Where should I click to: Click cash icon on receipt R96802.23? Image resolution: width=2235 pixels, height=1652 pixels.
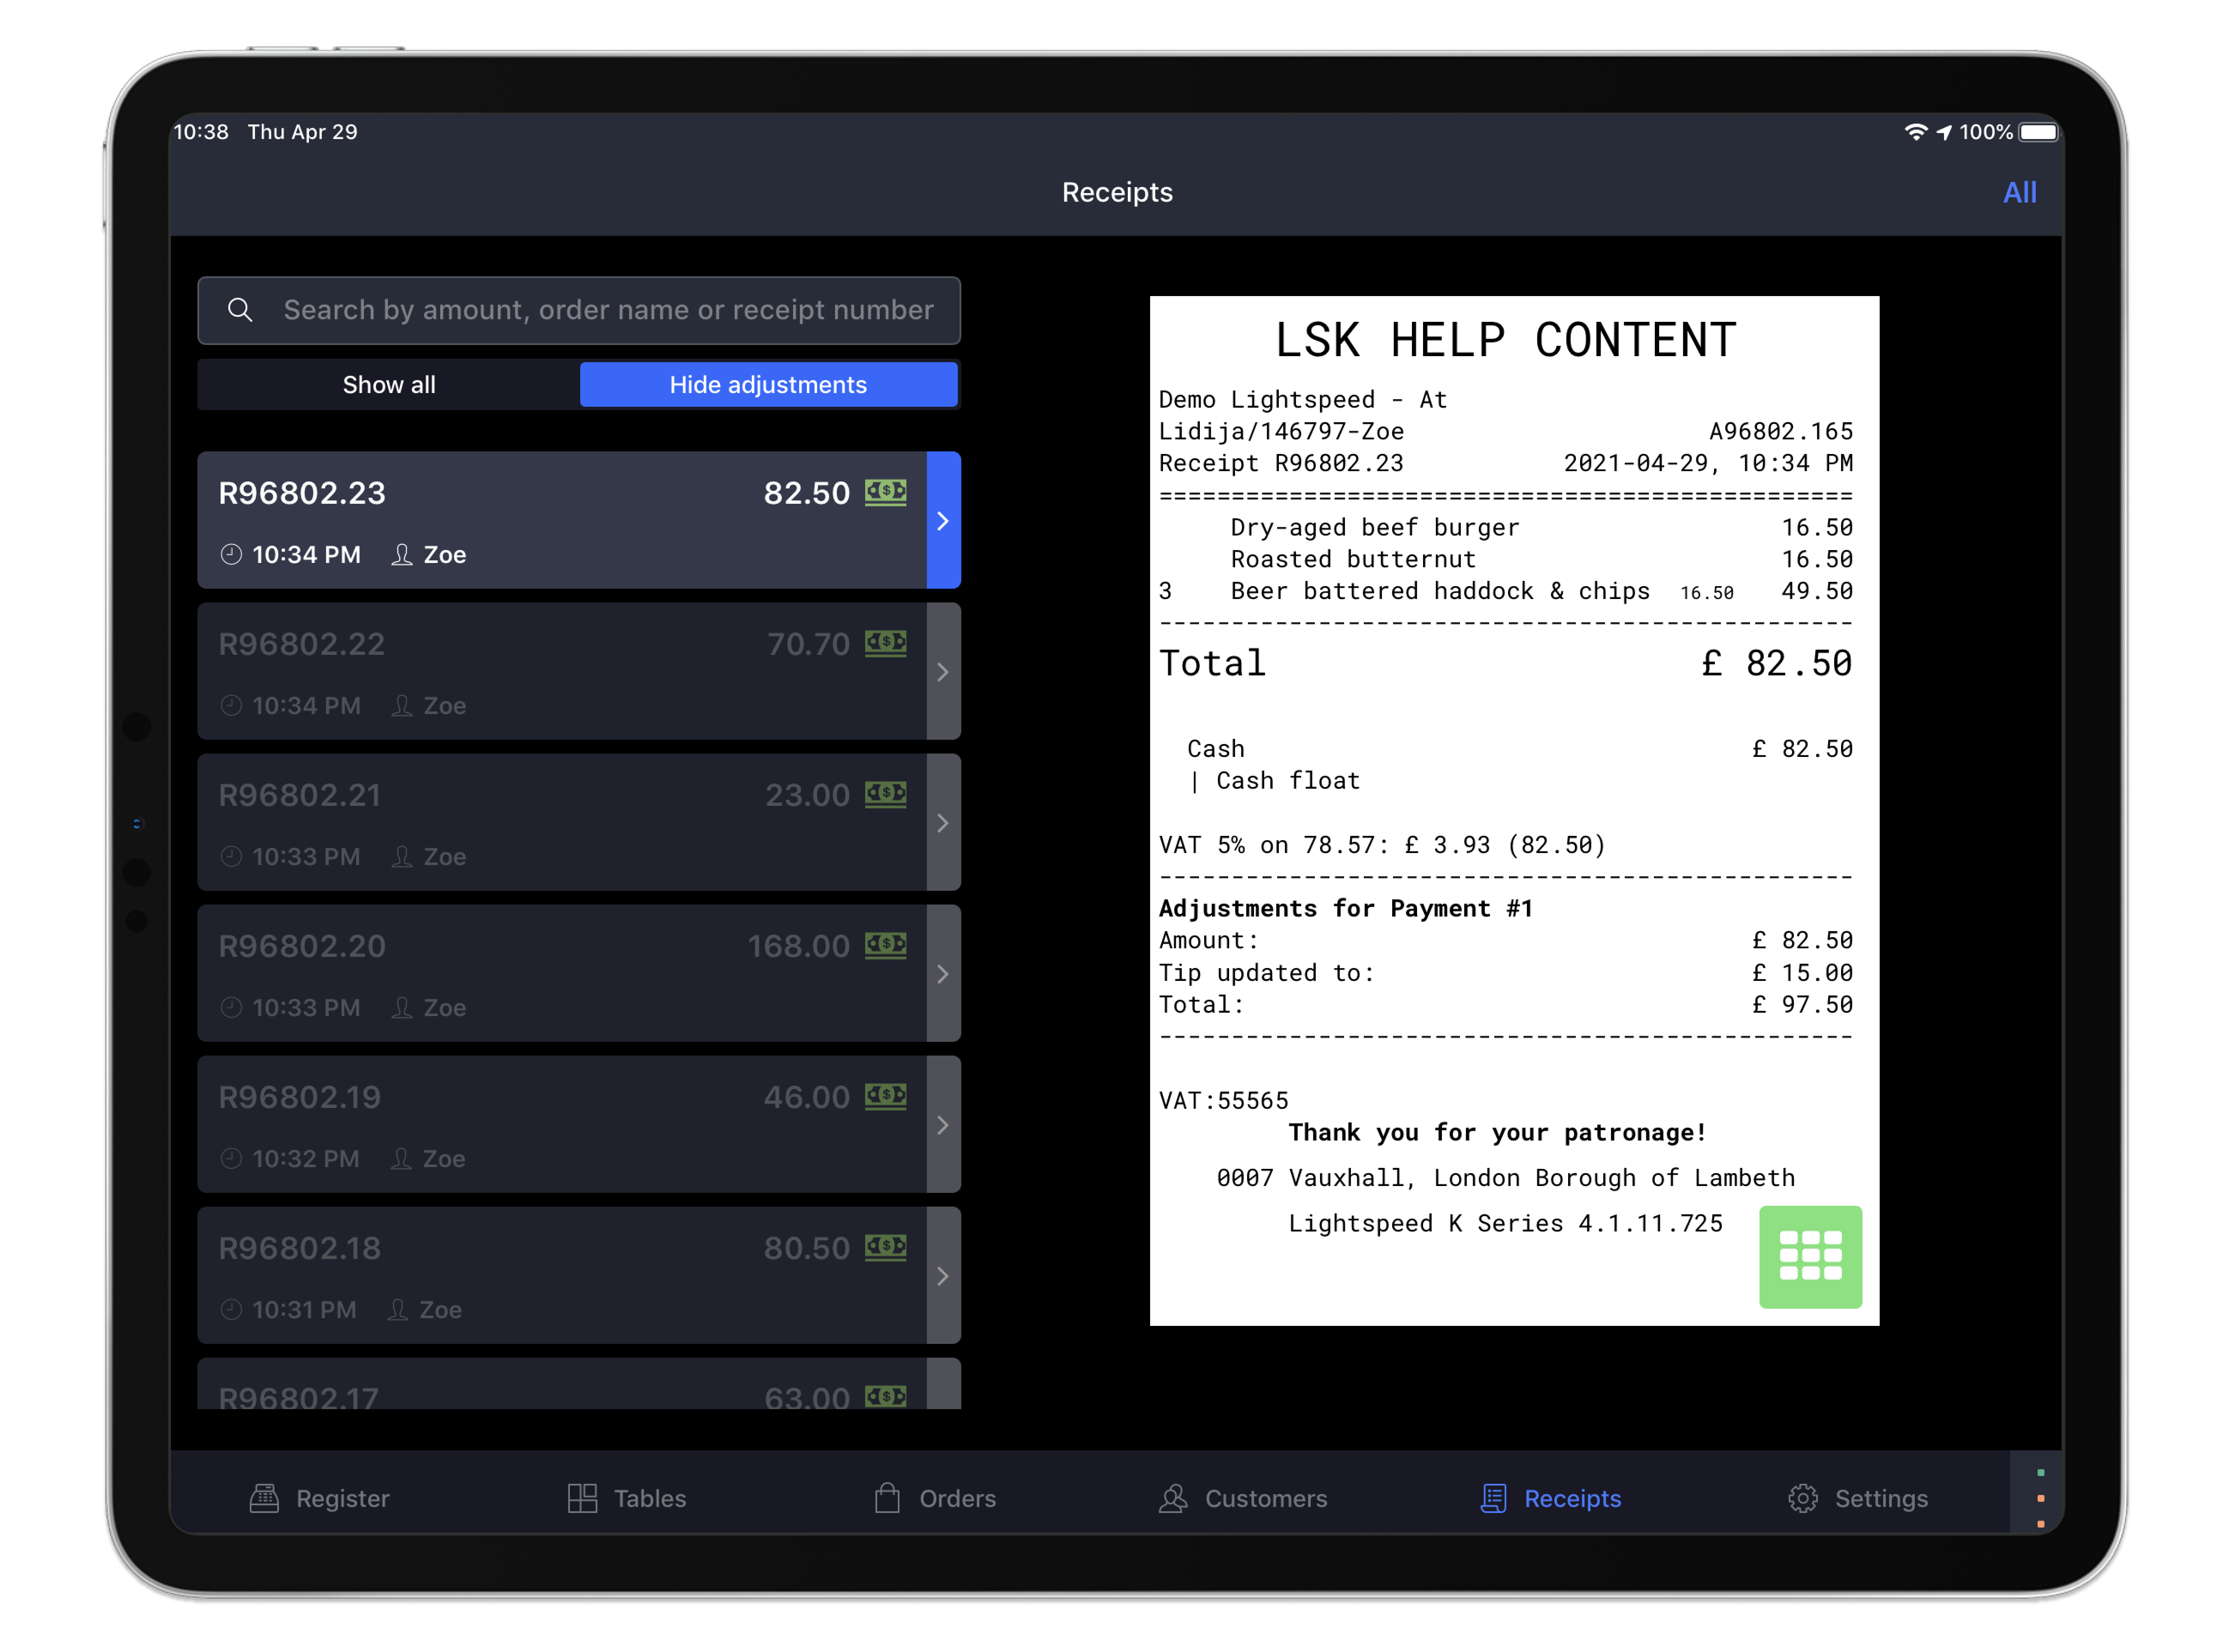click(886, 493)
